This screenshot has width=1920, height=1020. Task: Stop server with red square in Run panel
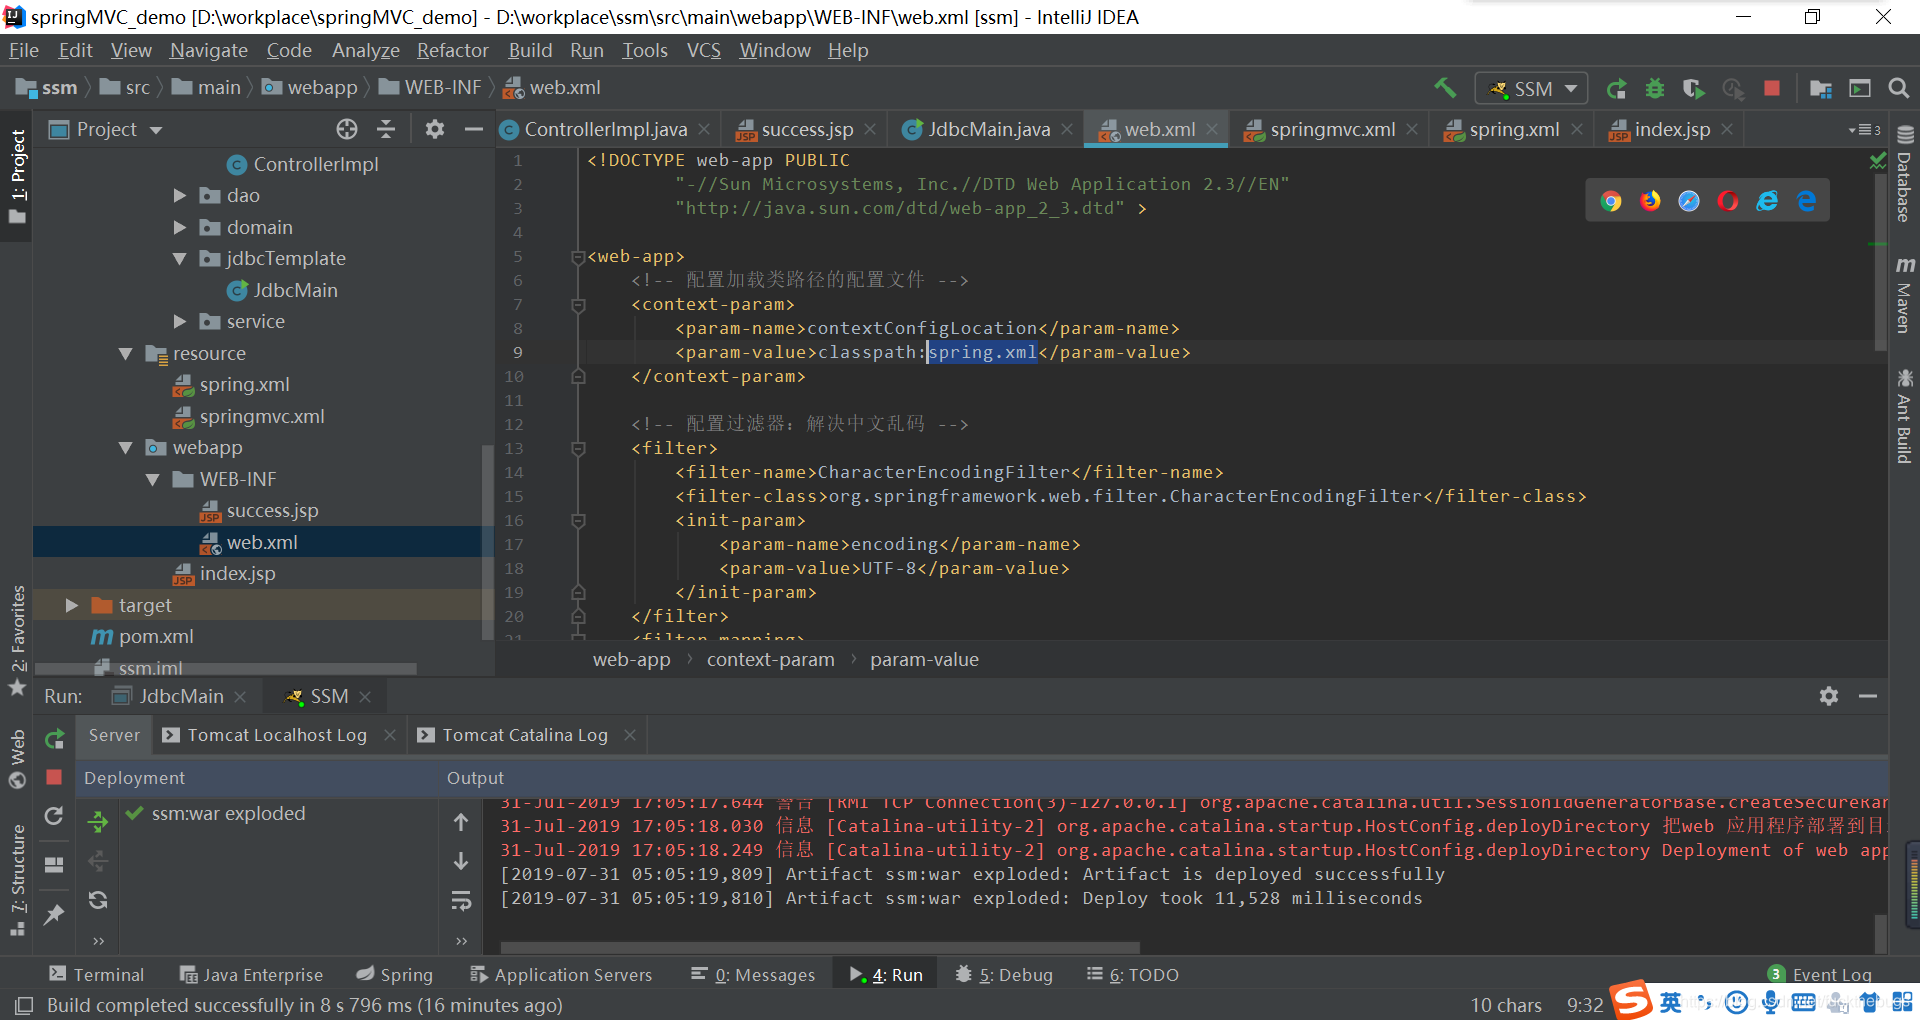click(54, 777)
